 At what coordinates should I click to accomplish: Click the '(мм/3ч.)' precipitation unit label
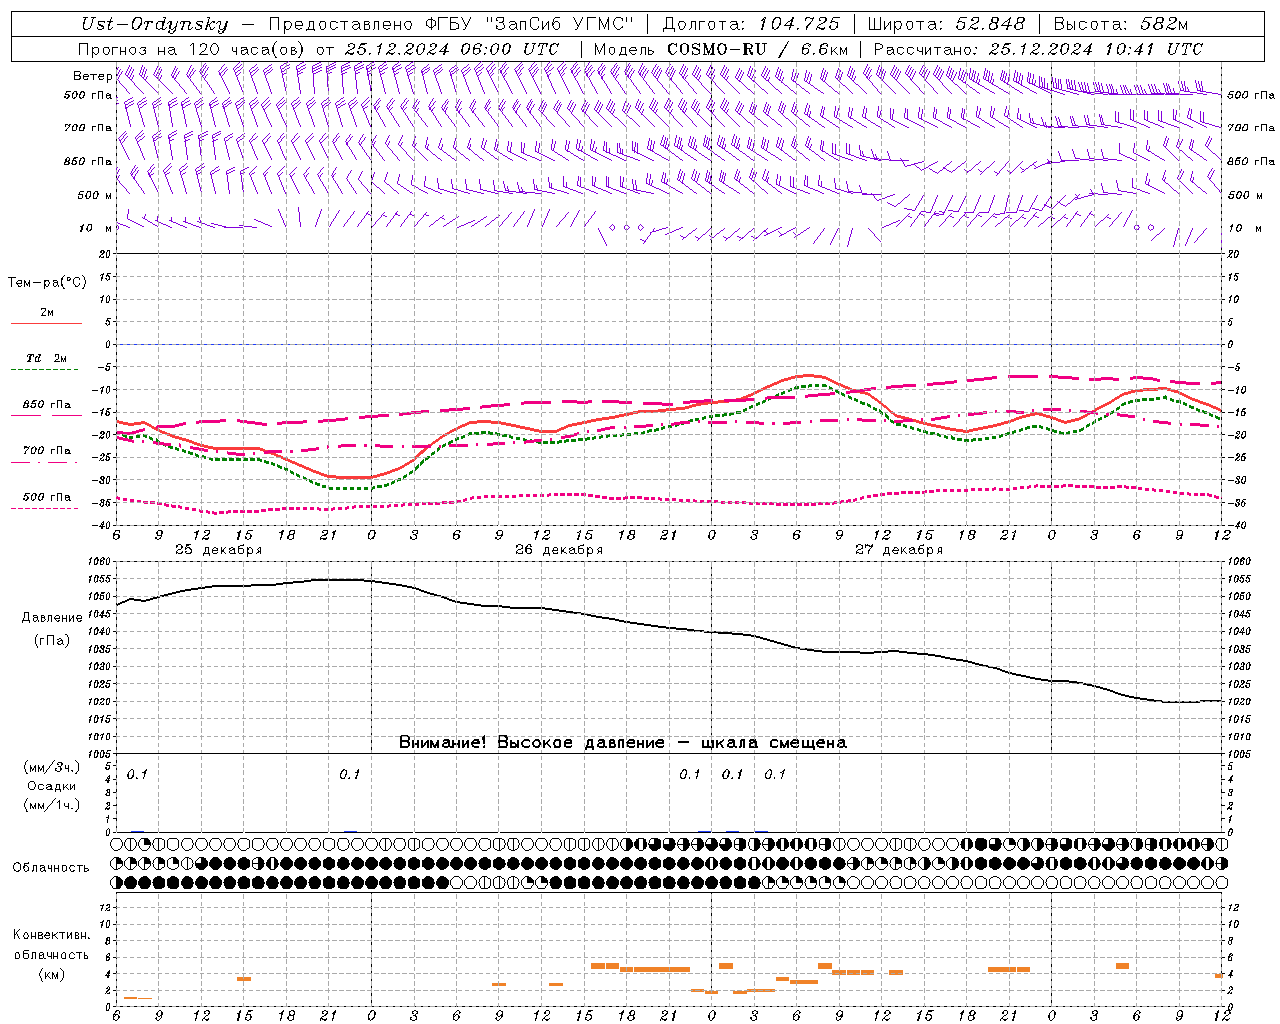52,768
